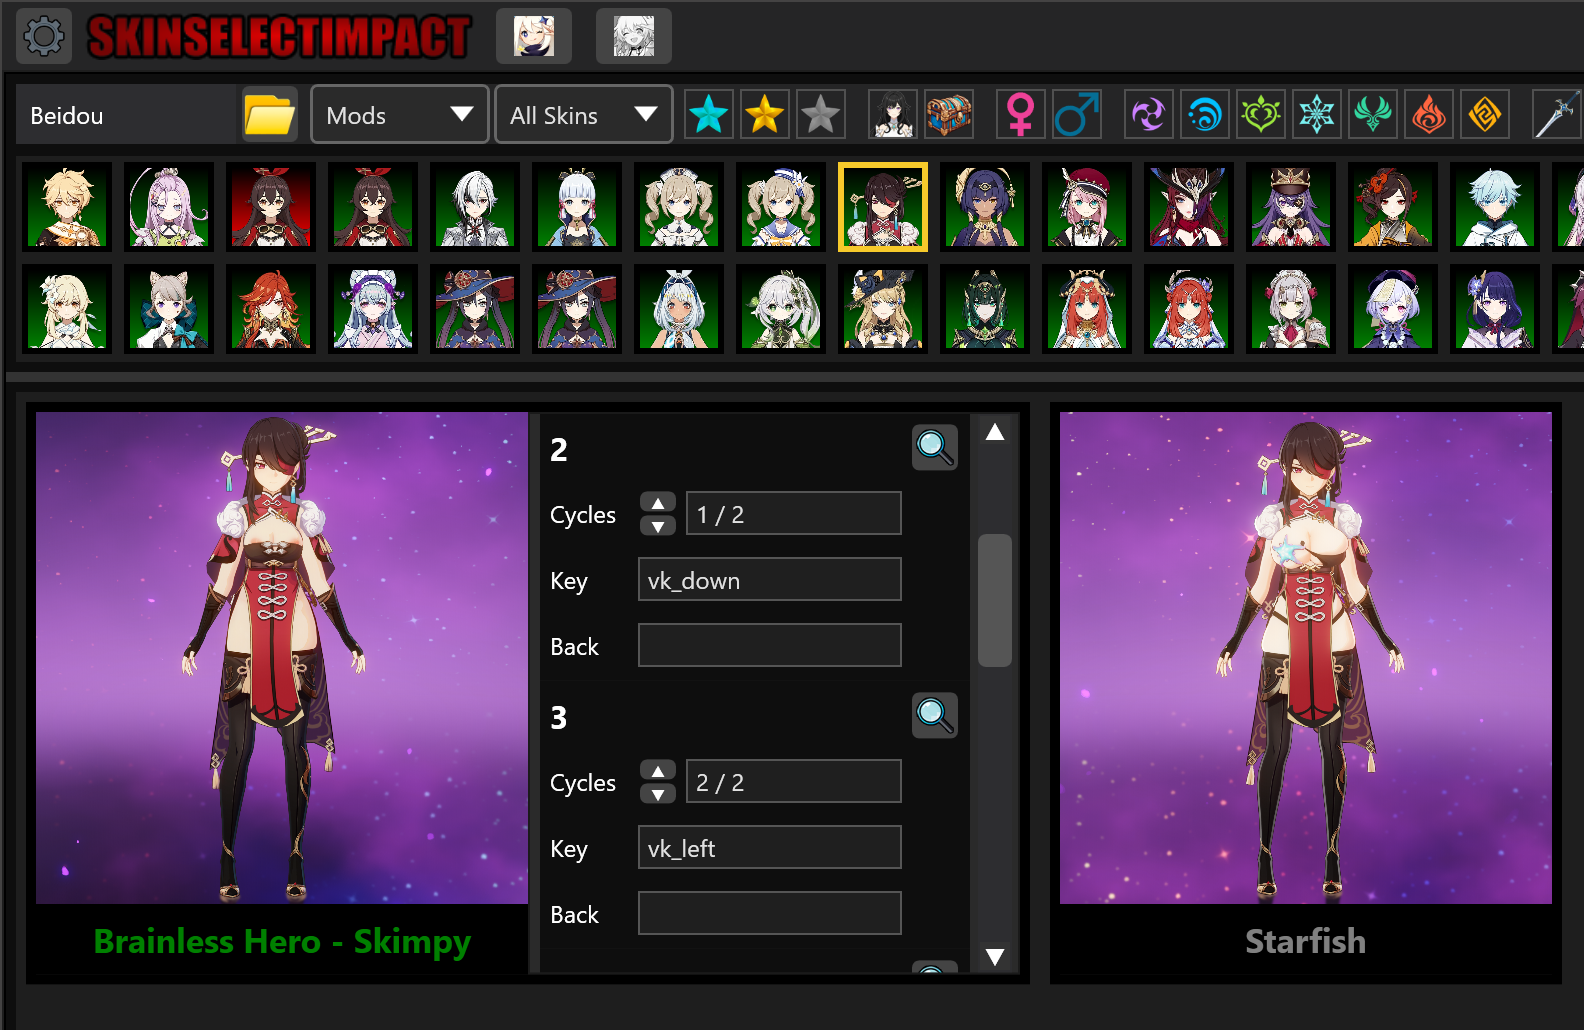1584x1030 pixels.
Task: Select the Chiori character portrait
Action: click(1393, 206)
